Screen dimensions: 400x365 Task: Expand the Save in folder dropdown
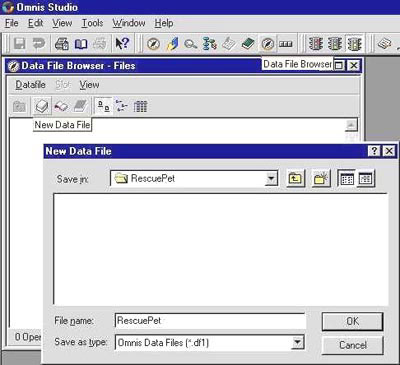(x=271, y=179)
